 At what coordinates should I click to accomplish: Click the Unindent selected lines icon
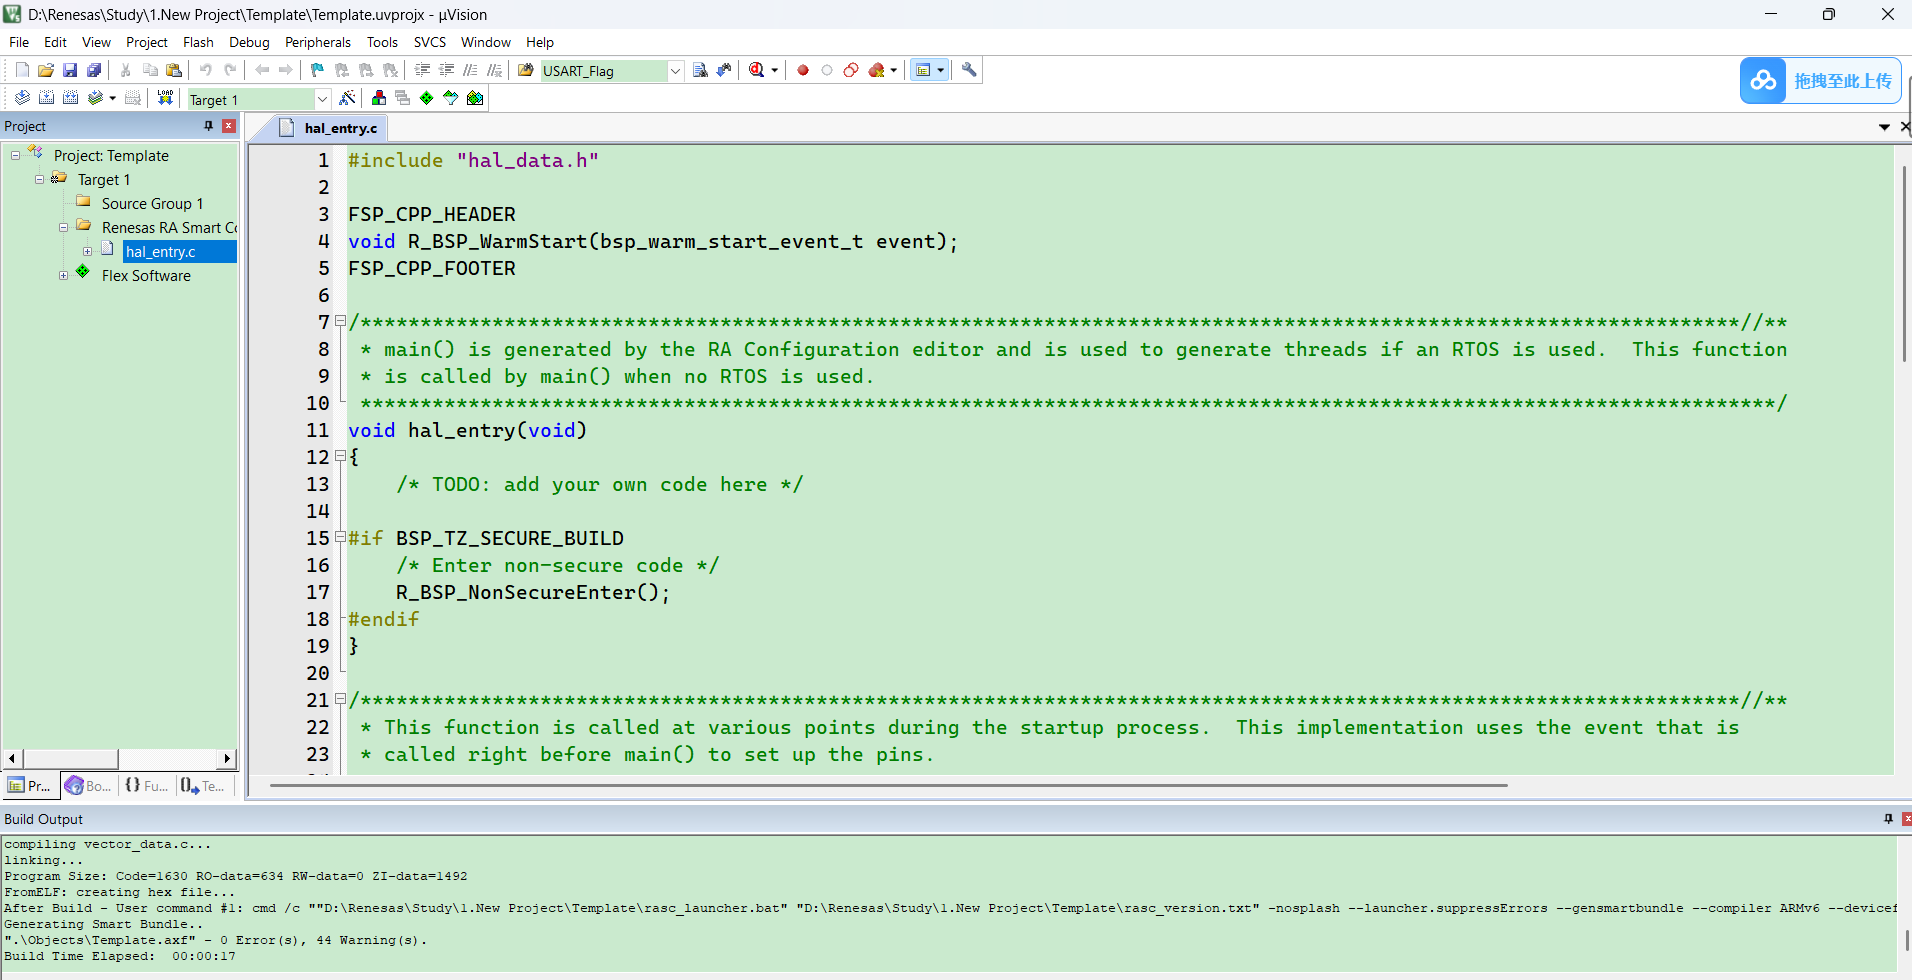click(x=446, y=70)
